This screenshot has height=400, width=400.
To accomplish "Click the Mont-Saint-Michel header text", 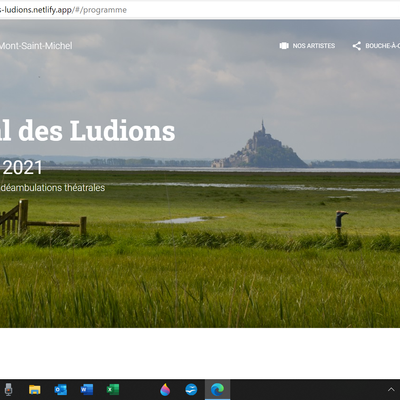I will point(36,46).
